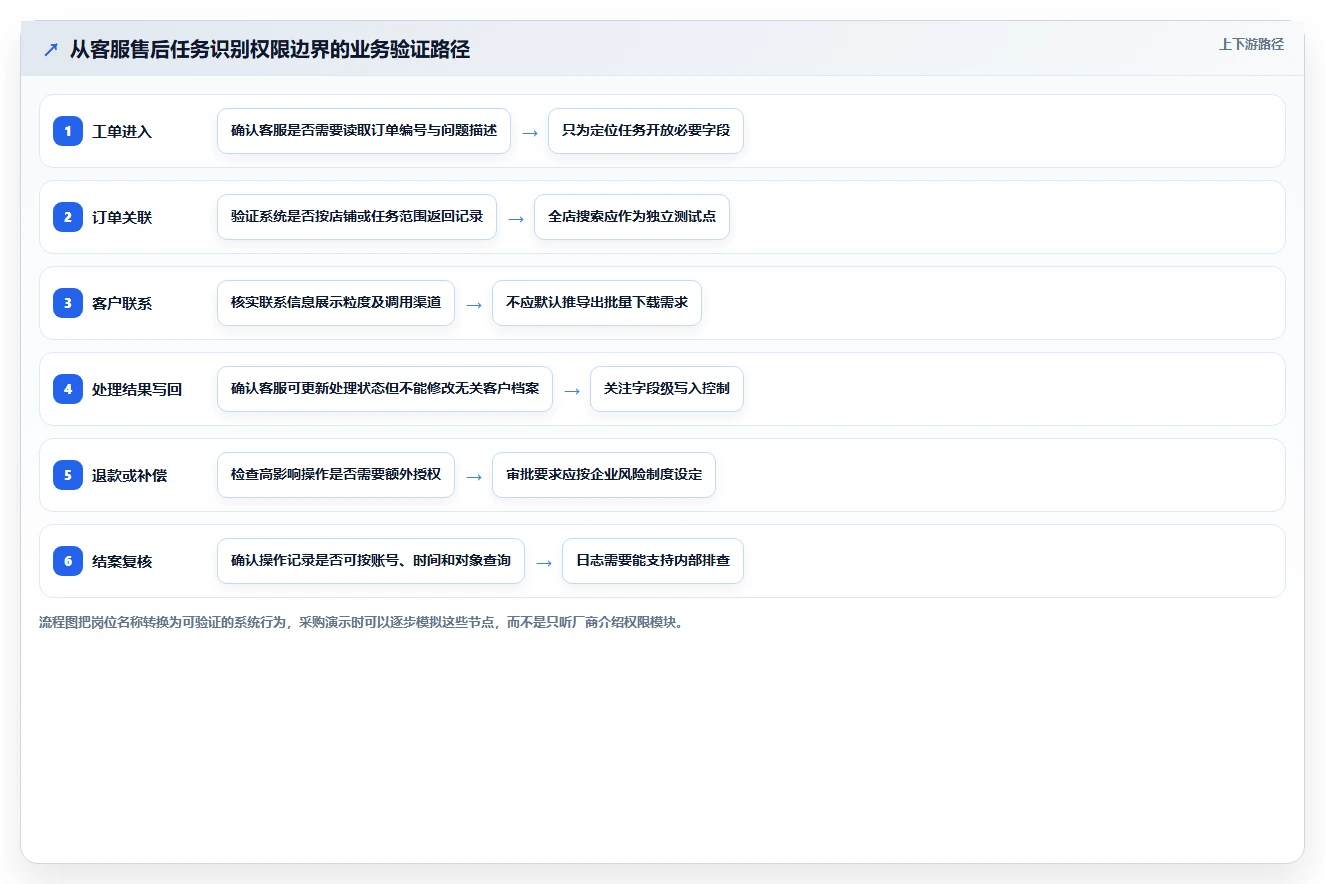Click the arrow in the 客户联系 row
1325x884 pixels.
[474, 304]
